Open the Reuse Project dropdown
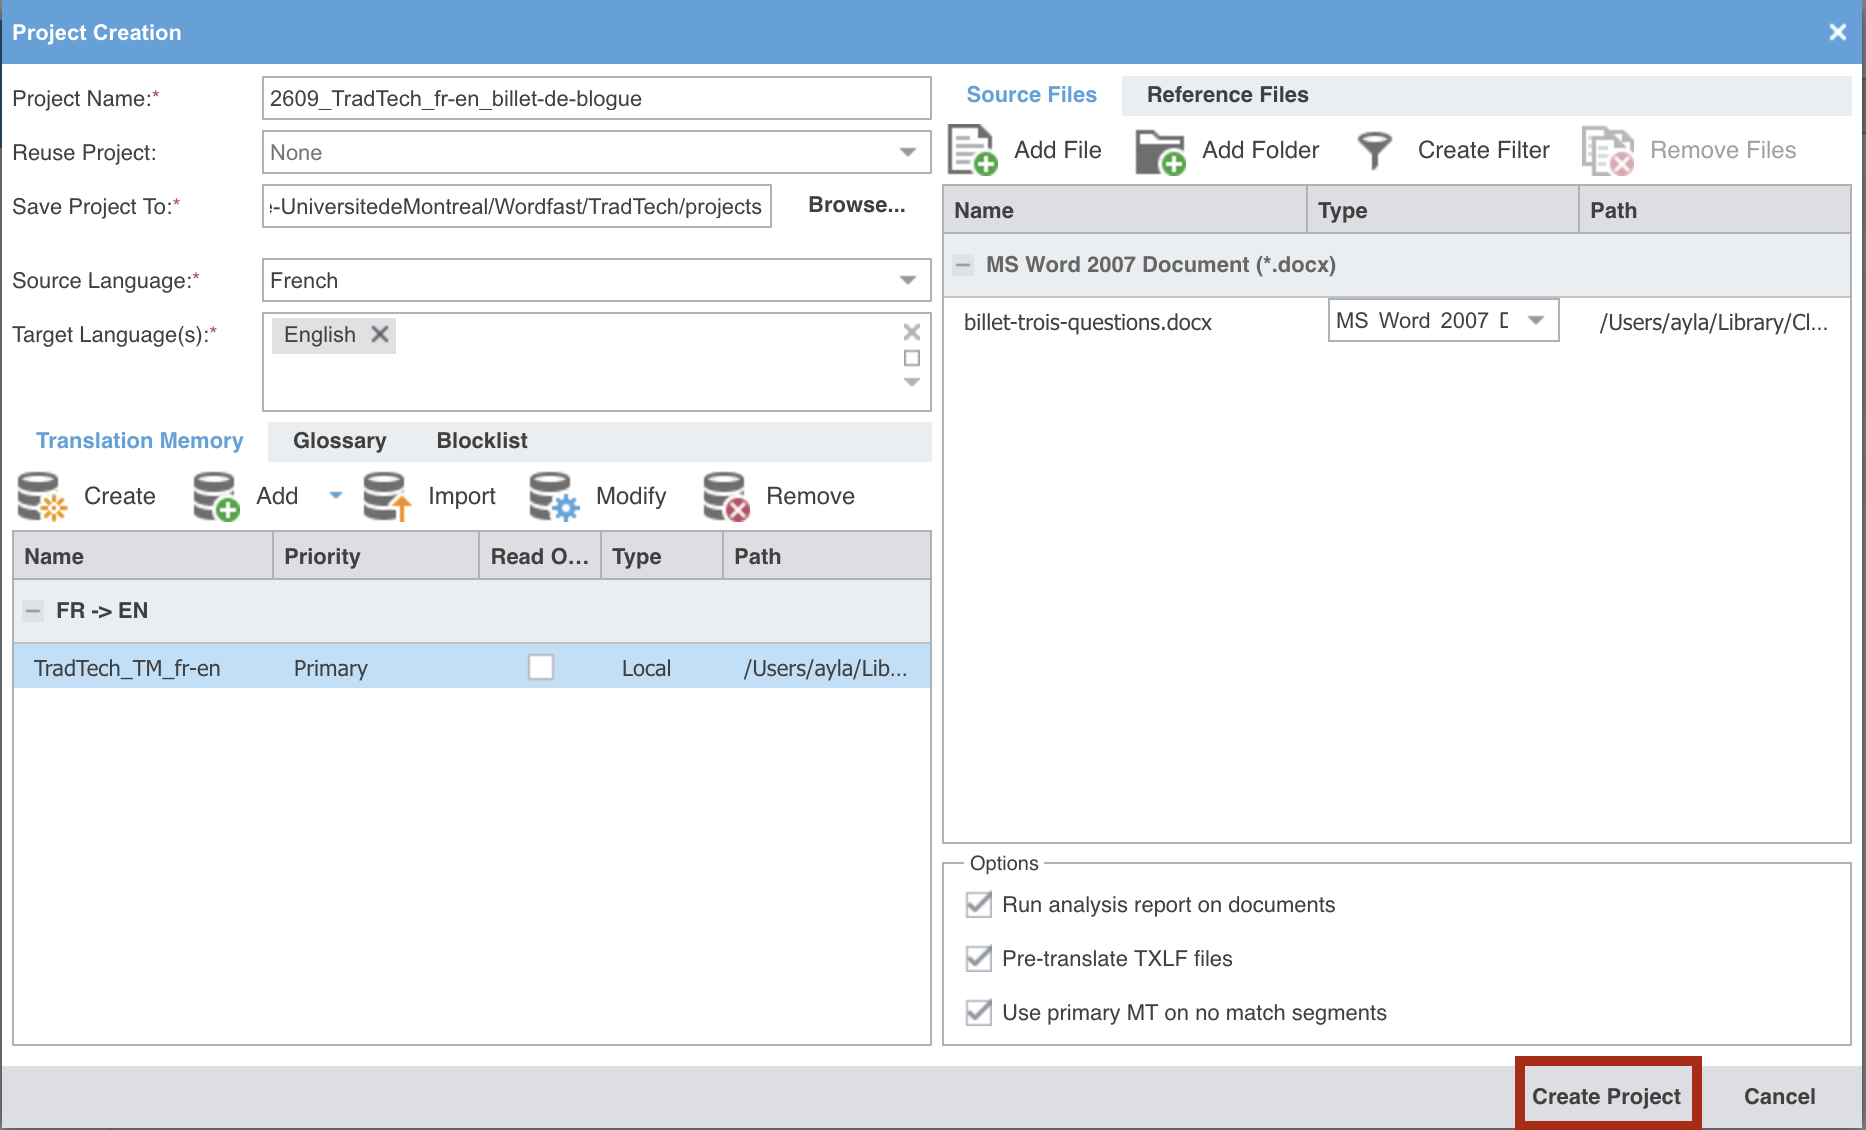 [x=908, y=152]
